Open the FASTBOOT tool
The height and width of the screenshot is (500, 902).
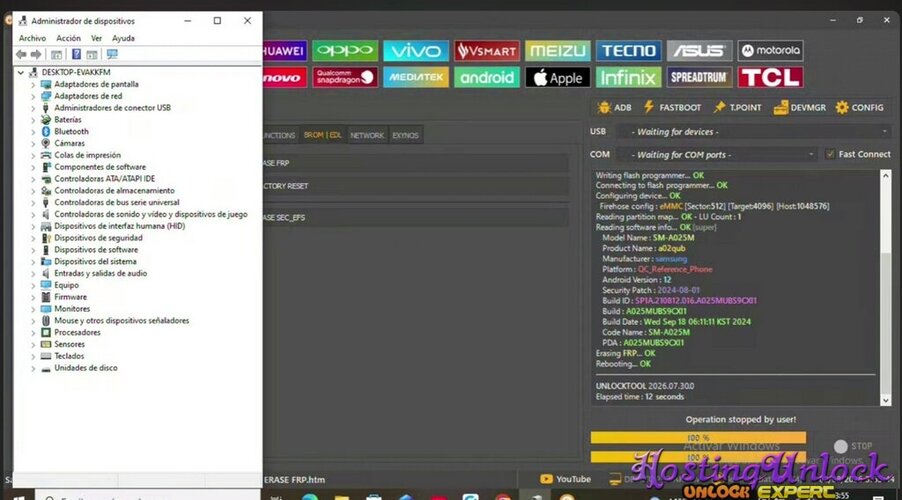coord(672,108)
